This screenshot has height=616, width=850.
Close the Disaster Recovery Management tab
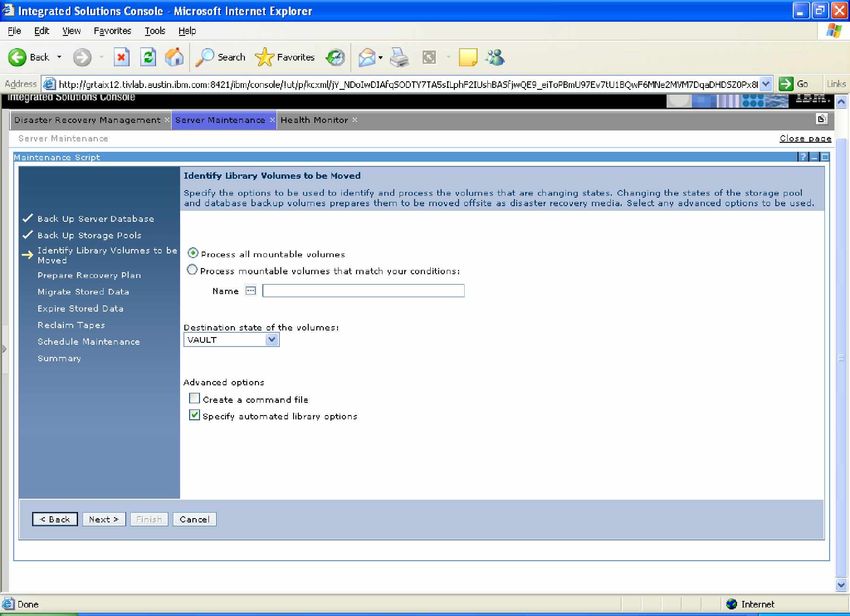(167, 120)
